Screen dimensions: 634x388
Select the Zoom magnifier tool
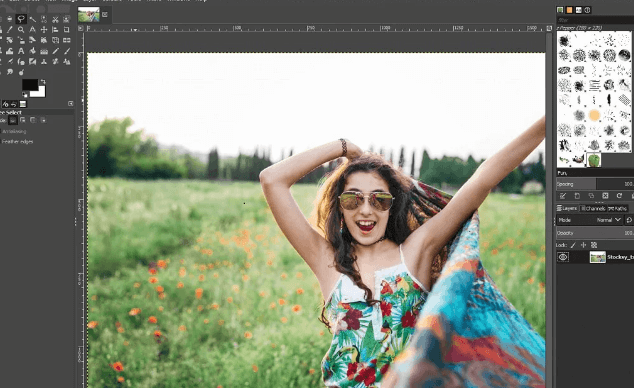(21, 30)
